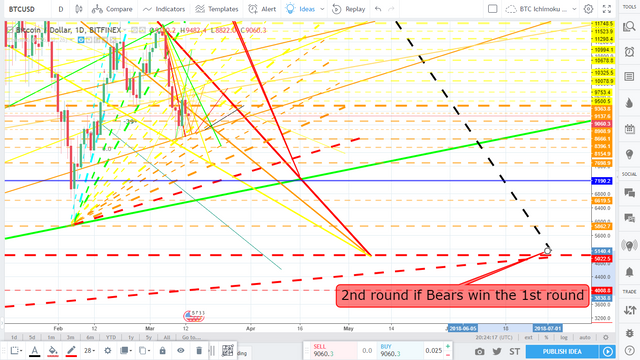Change the border line color swatch

tap(71, 351)
